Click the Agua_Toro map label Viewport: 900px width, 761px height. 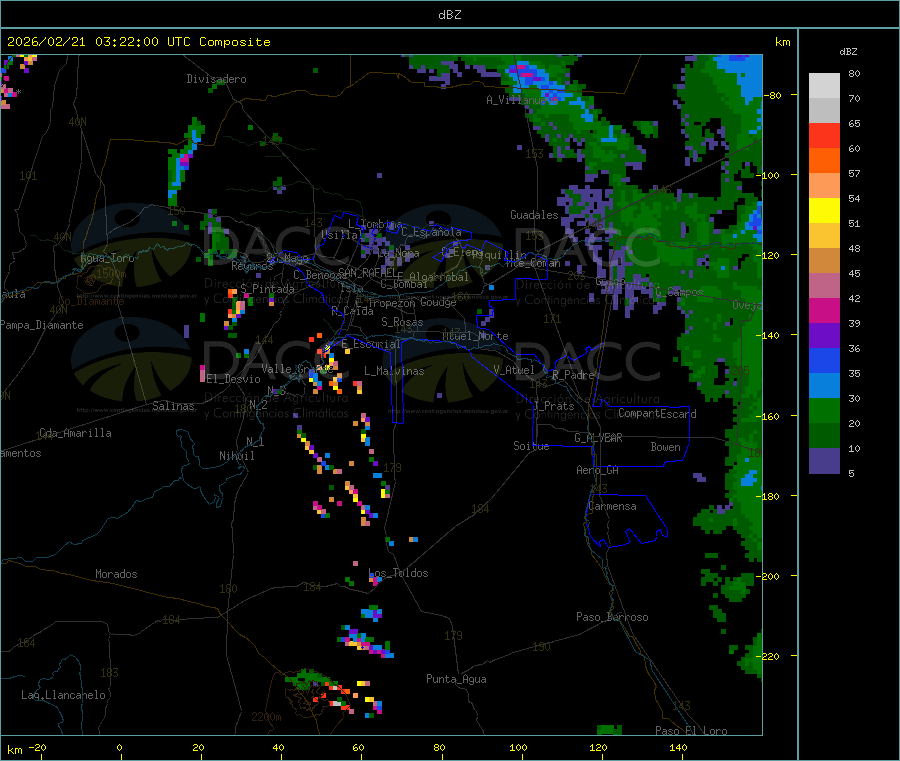(x=107, y=258)
